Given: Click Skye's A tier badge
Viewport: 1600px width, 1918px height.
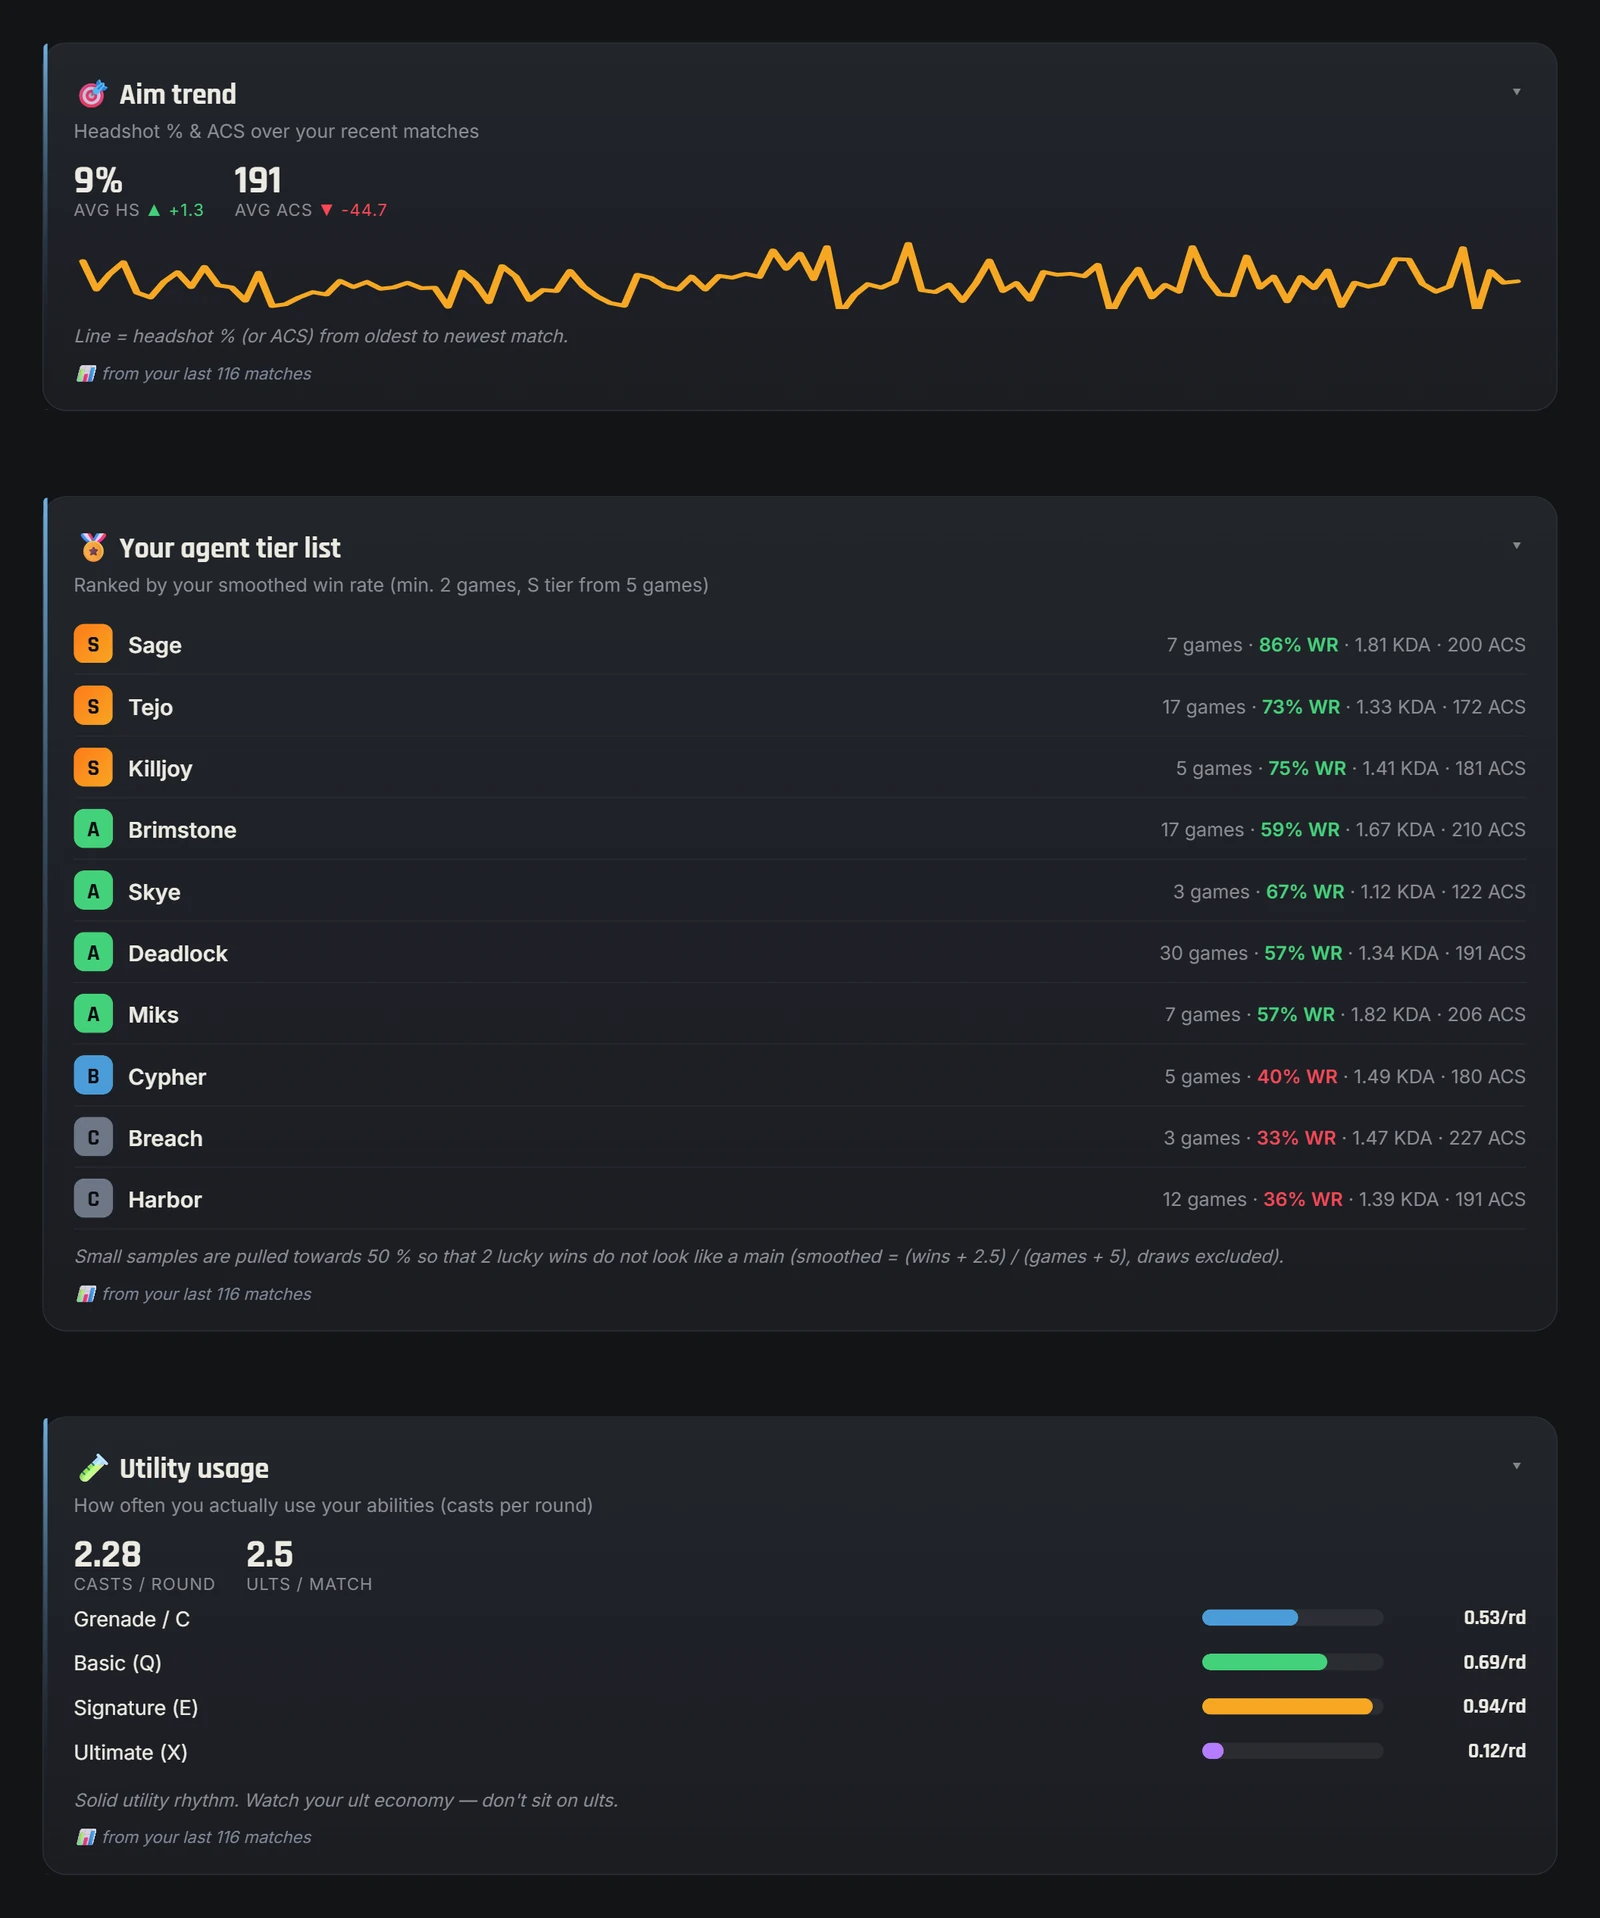Looking at the screenshot, I should [x=93, y=891].
